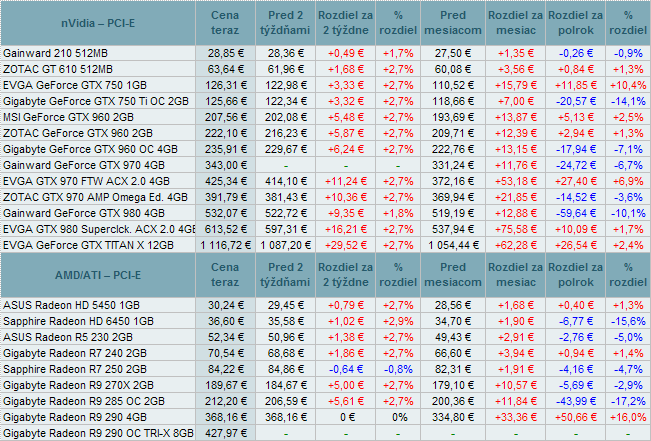Select Gainward GeForce GTX 970 4GB
The width and height of the screenshot is (651, 441).
84,165
